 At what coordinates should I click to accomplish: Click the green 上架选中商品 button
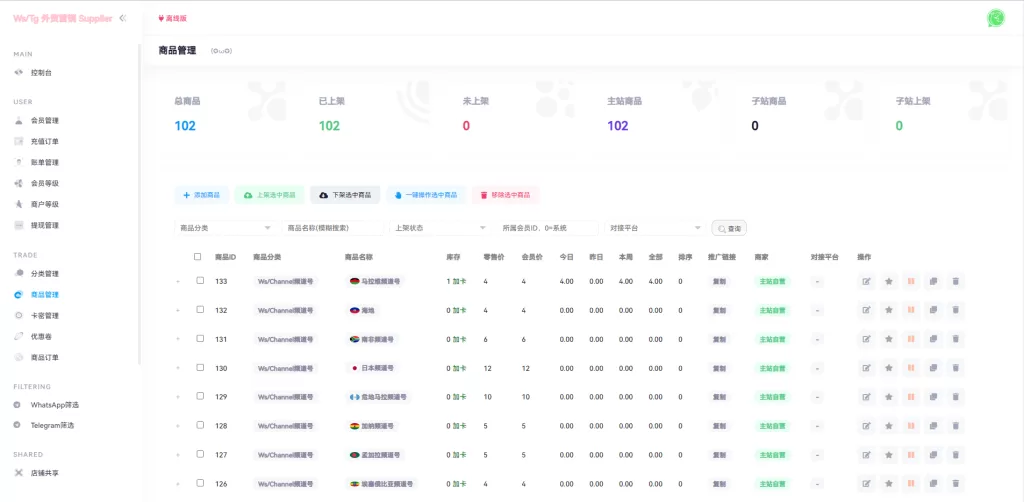269,195
